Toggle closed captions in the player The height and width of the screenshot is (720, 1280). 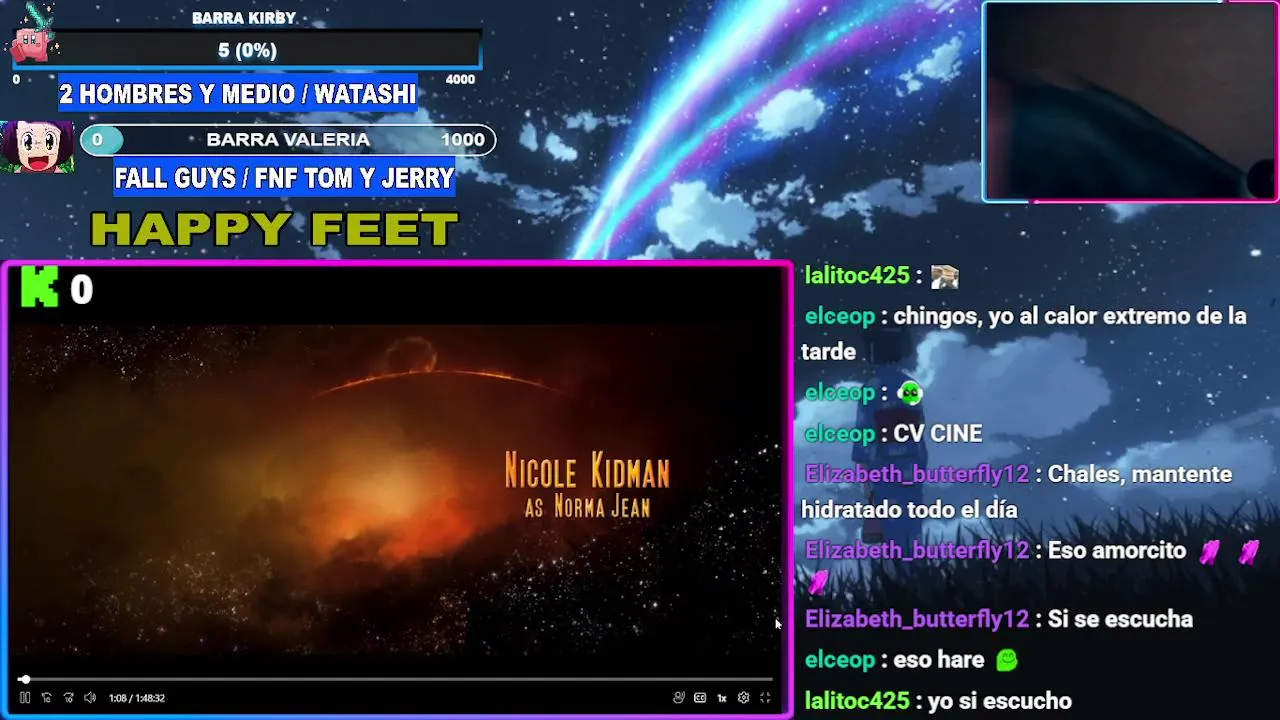click(700, 698)
